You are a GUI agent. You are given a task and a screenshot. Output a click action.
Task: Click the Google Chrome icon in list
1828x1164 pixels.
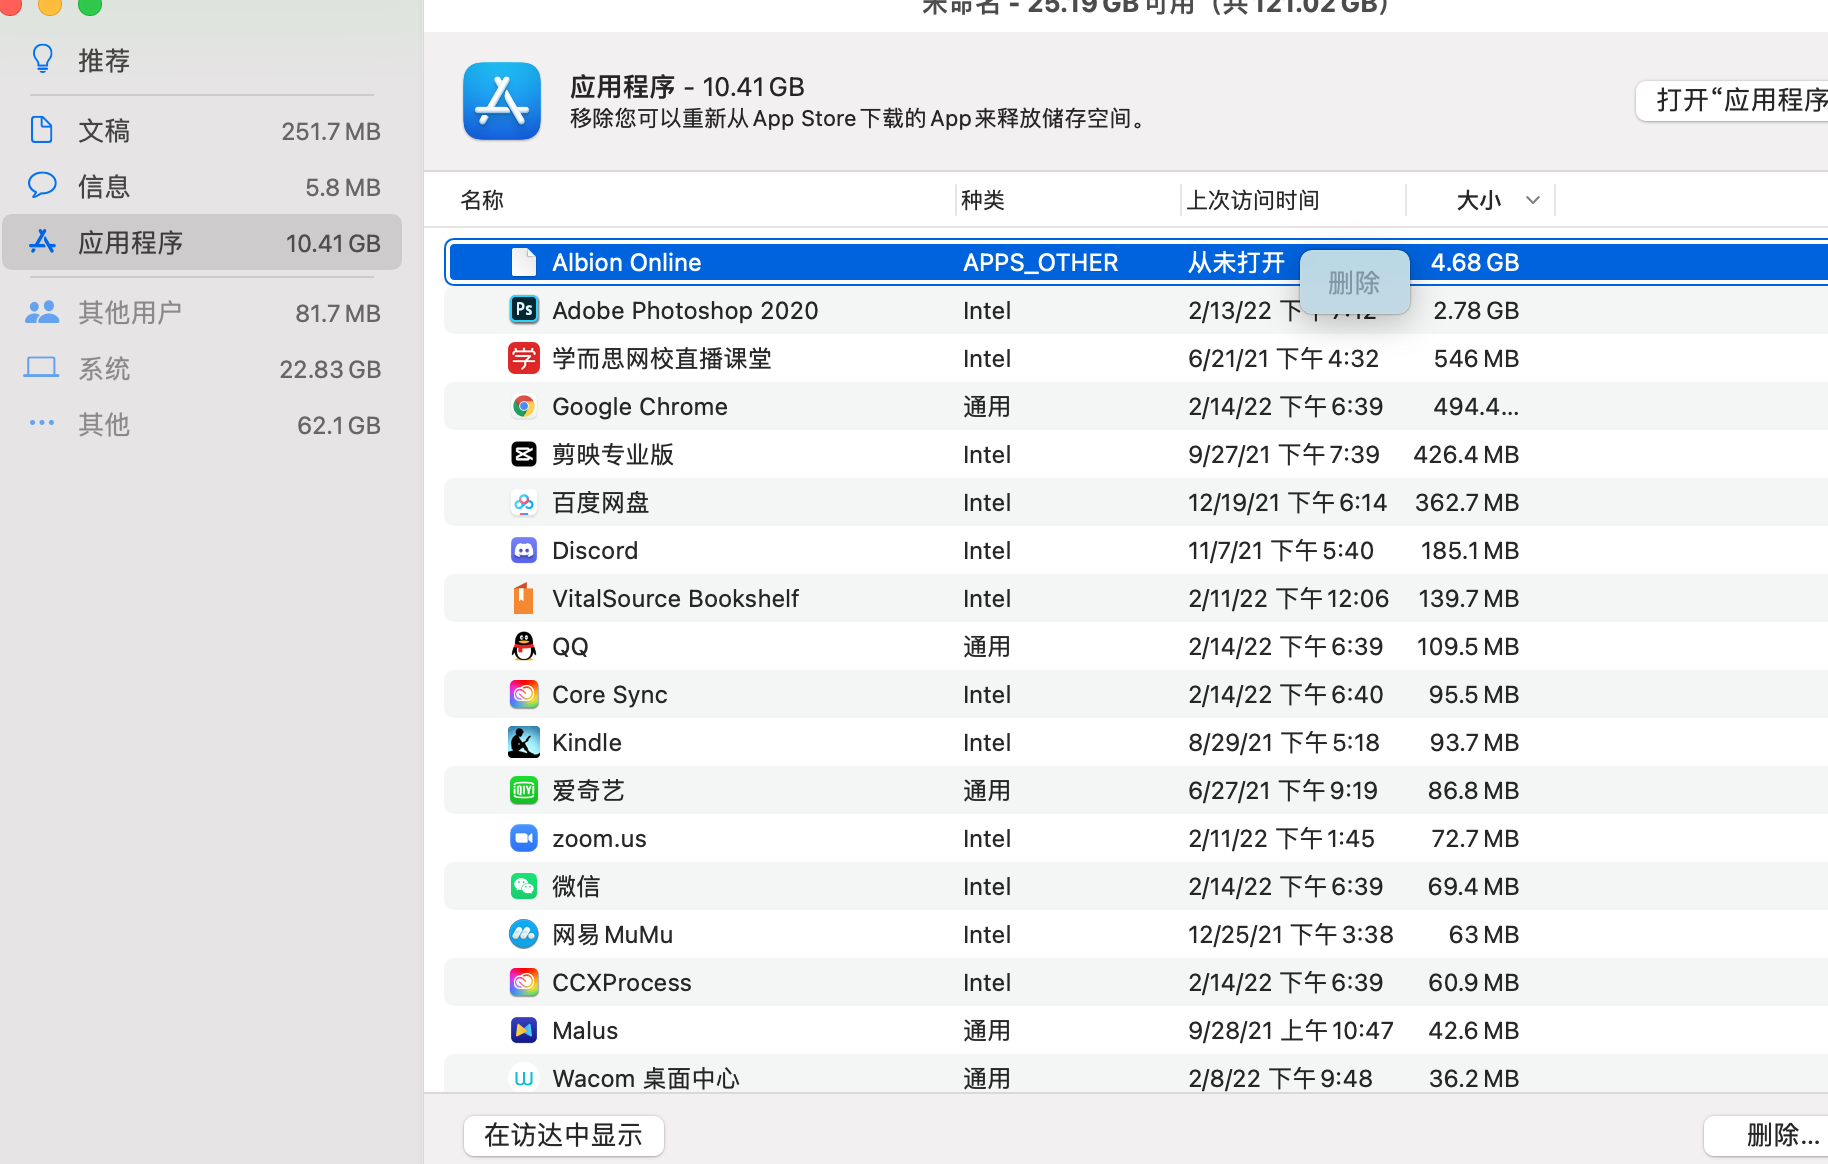(524, 407)
